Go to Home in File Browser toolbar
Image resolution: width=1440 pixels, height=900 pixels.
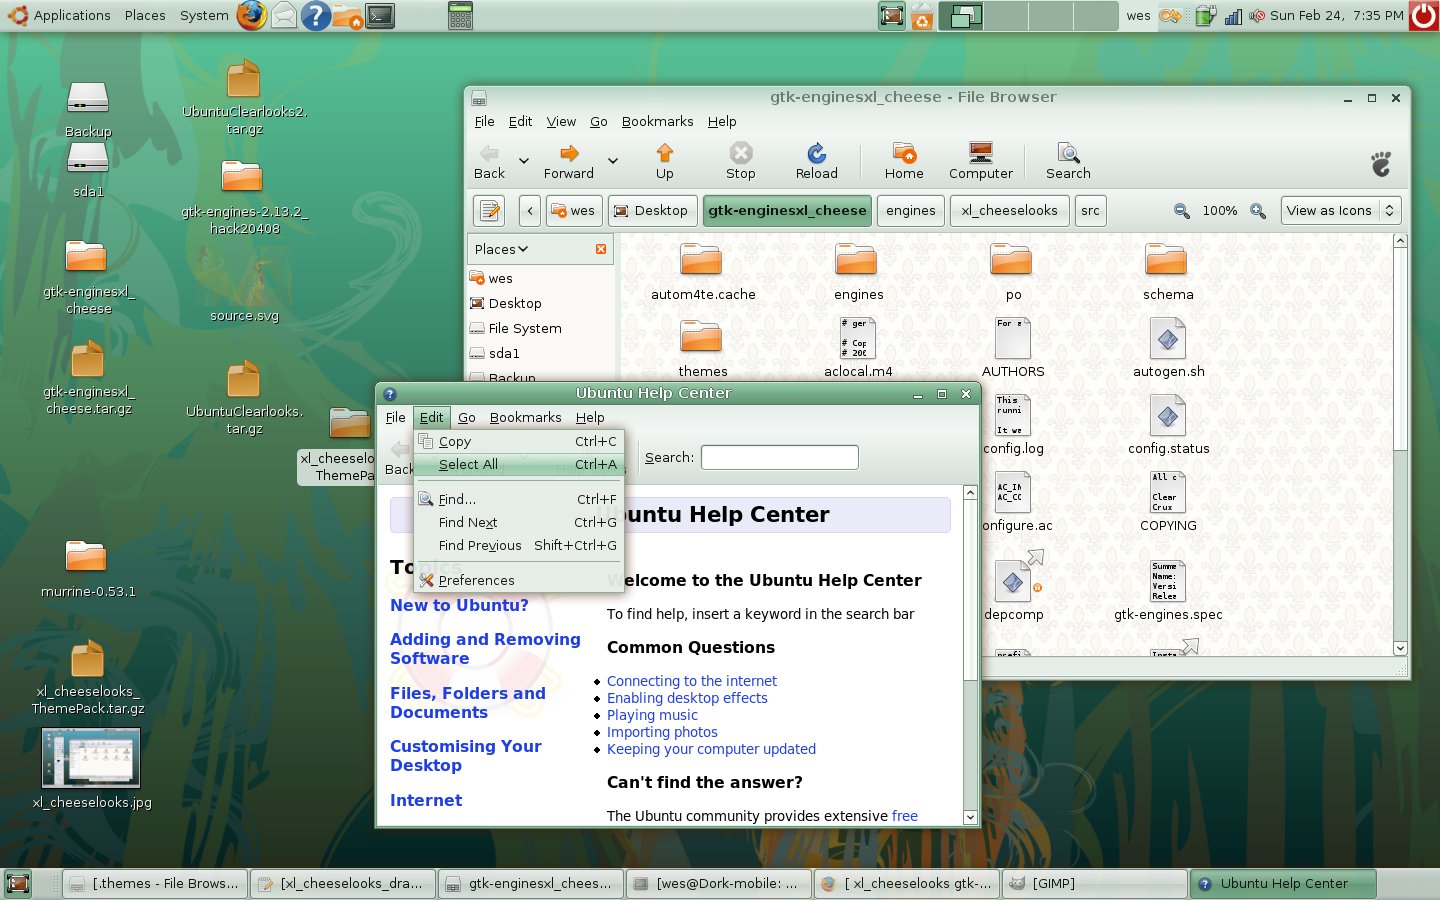(x=904, y=161)
